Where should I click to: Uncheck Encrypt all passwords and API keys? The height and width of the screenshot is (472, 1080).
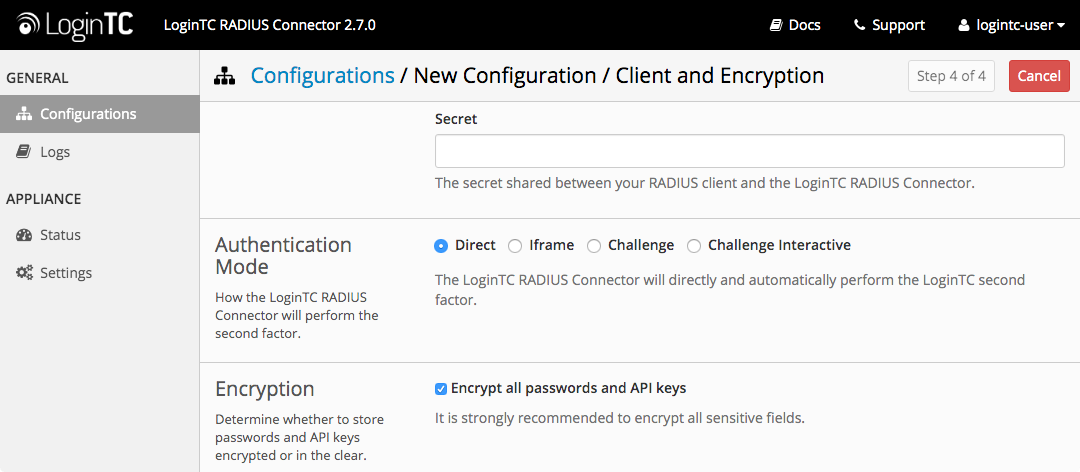click(x=441, y=389)
